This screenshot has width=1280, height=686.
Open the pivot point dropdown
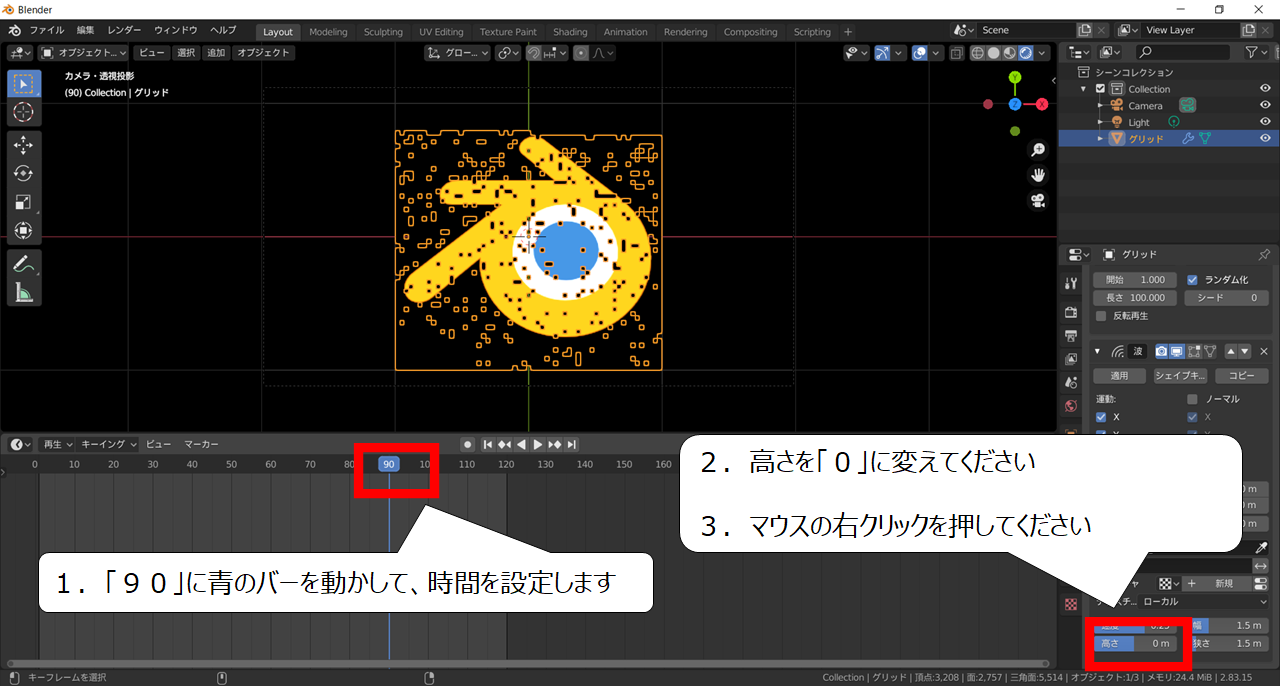click(509, 53)
